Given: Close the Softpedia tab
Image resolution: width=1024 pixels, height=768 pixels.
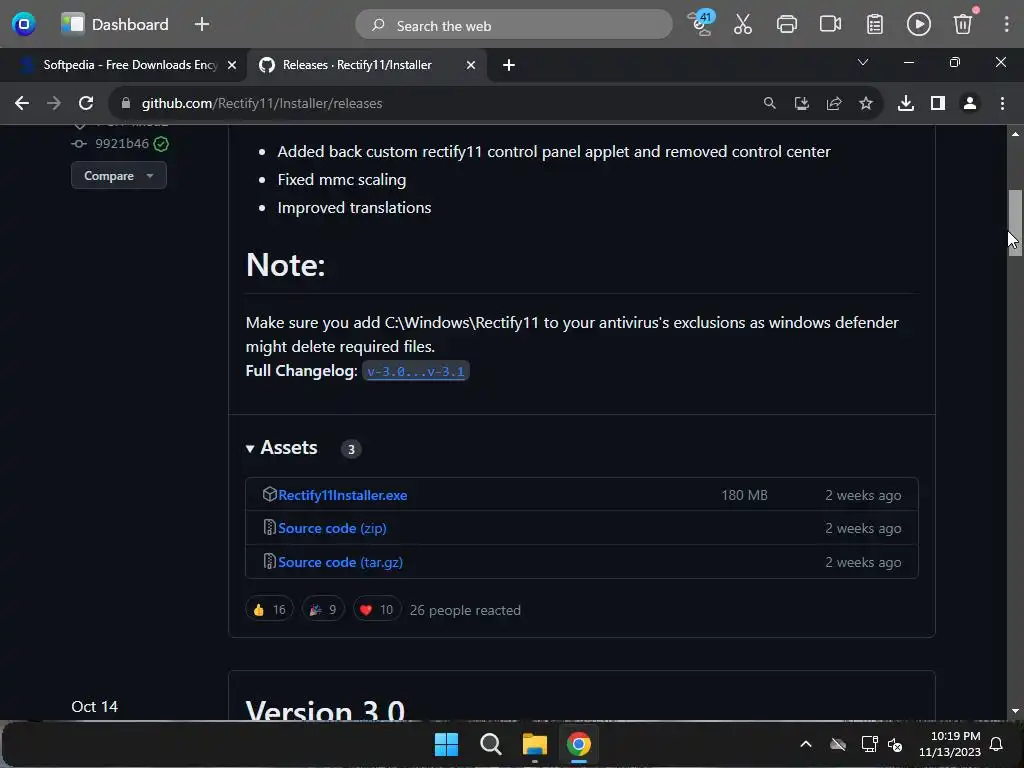Looking at the screenshot, I should (x=231, y=65).
